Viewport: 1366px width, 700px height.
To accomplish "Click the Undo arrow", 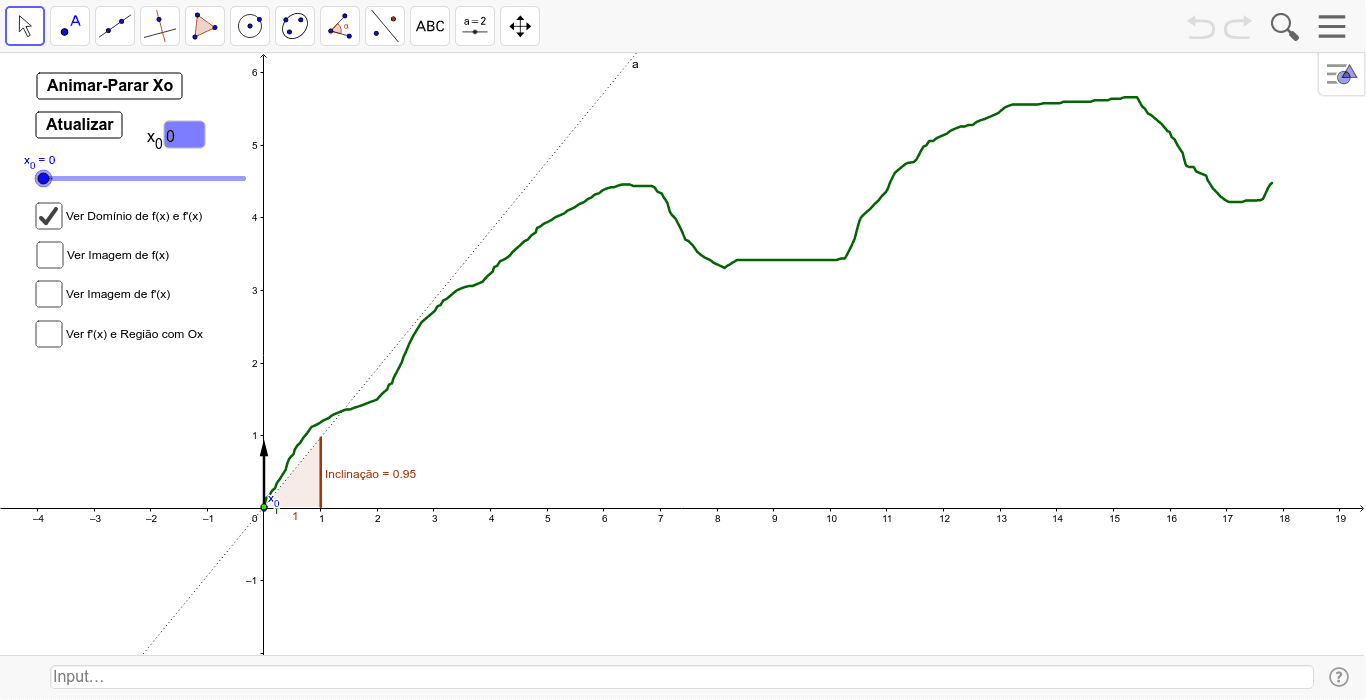I will pos(1201,27).
